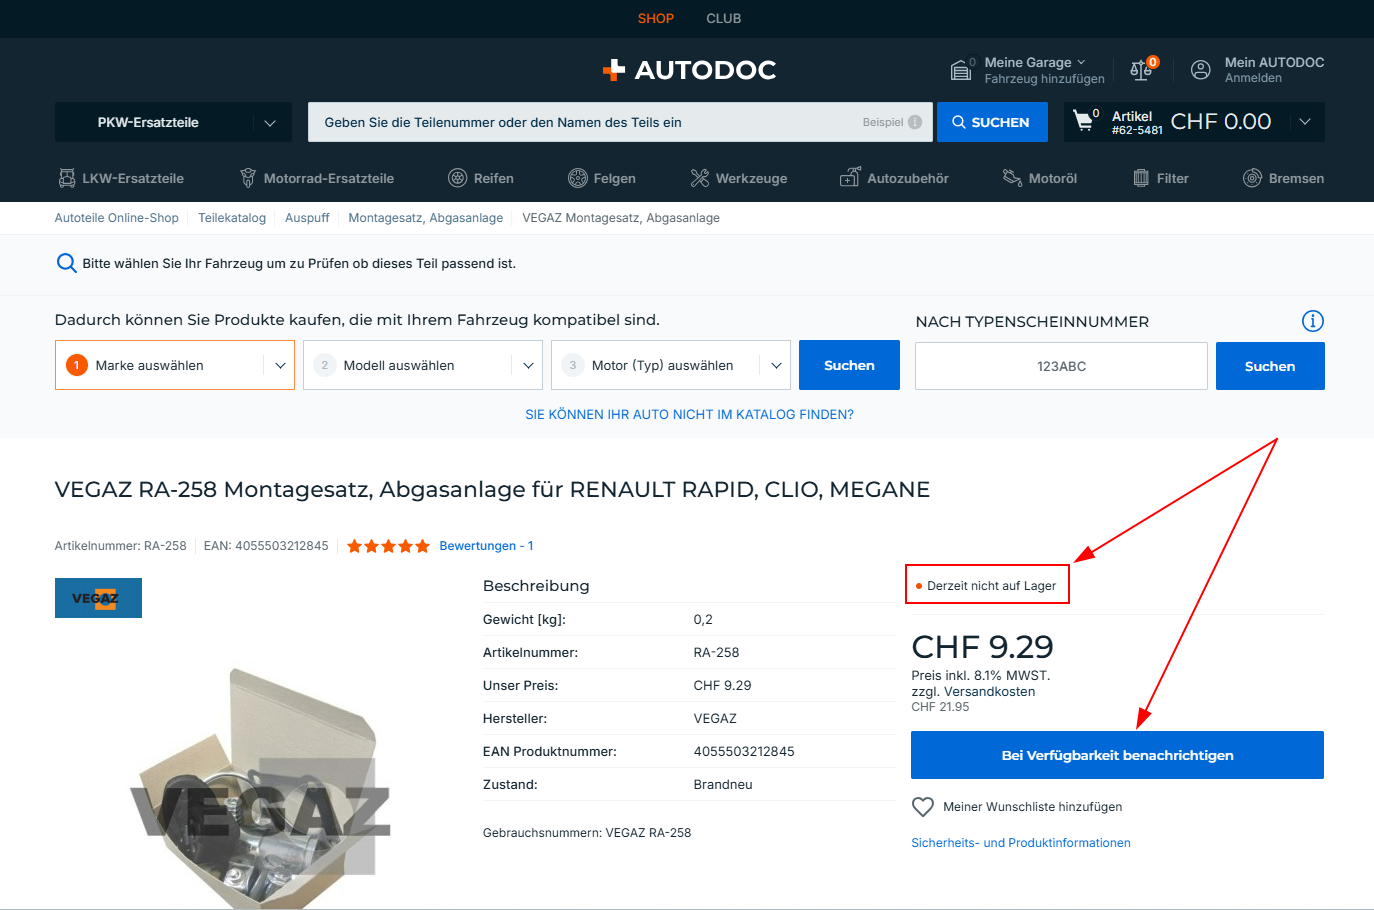1374x910 pixels.
Task: Expand the PKW-Ersatzteile category selector
Action: (173, 122)
